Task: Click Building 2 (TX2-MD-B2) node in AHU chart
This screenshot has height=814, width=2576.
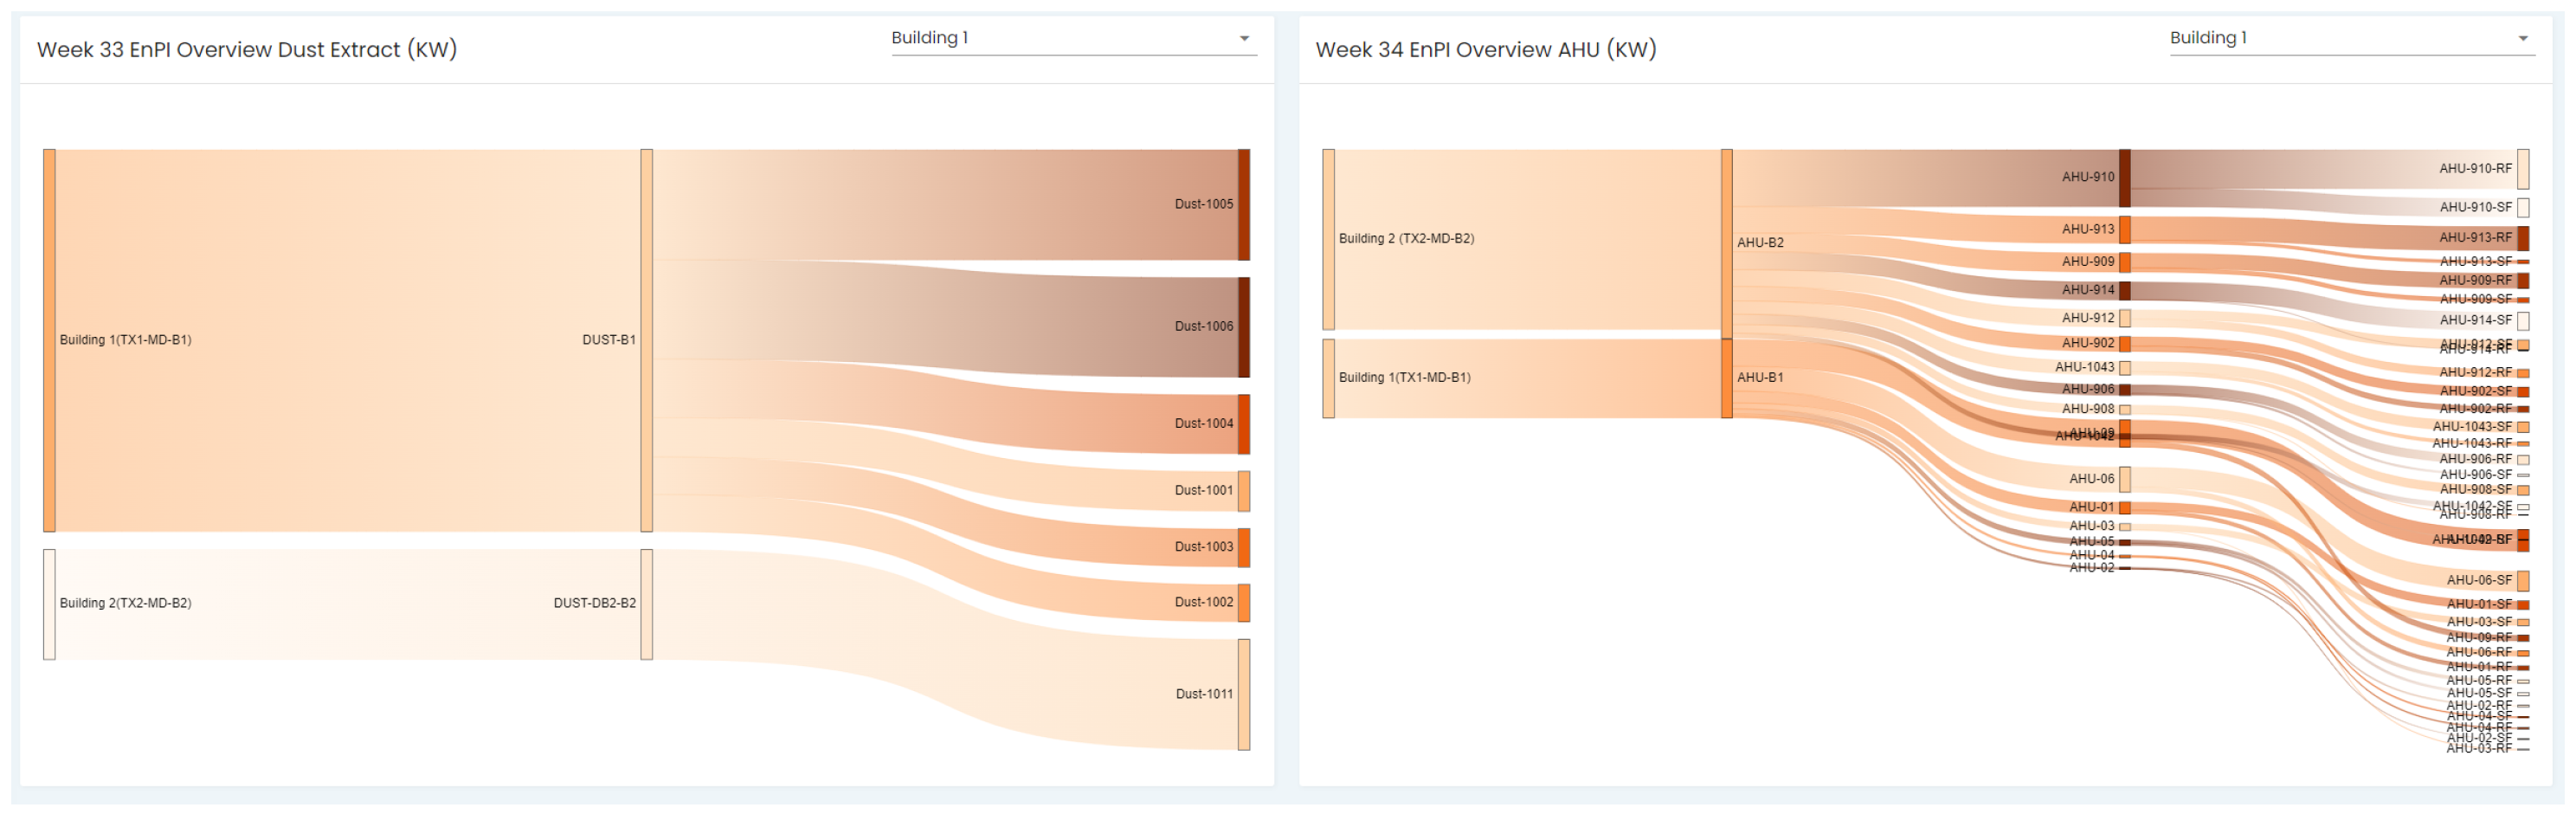Action: 1328,239
